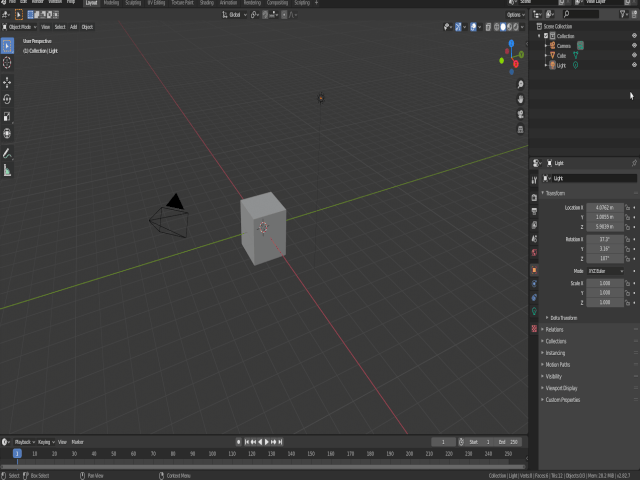Switch to the Shading workspace tab
The image size is (640, 480).
point(207,3)
